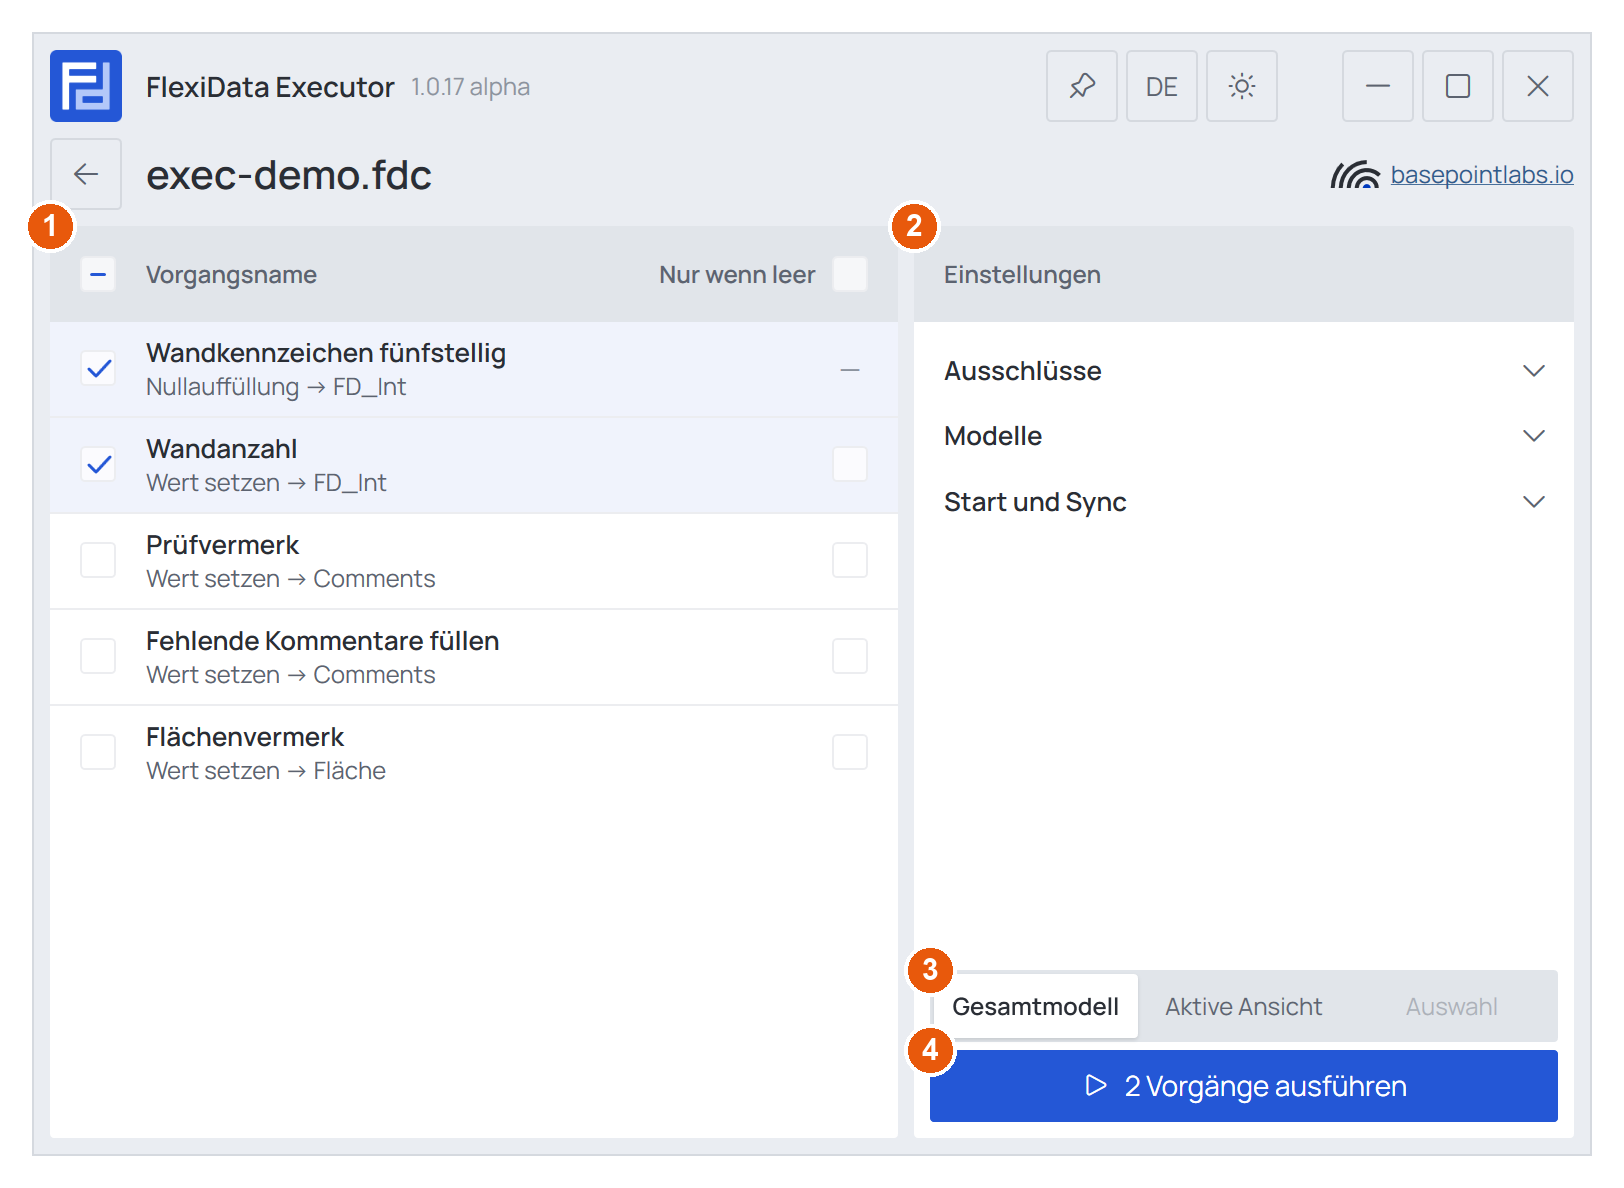Click the FlexiData Executor logo icon
This screenshot has height=1188, width=1624.
tap(86, 86)
